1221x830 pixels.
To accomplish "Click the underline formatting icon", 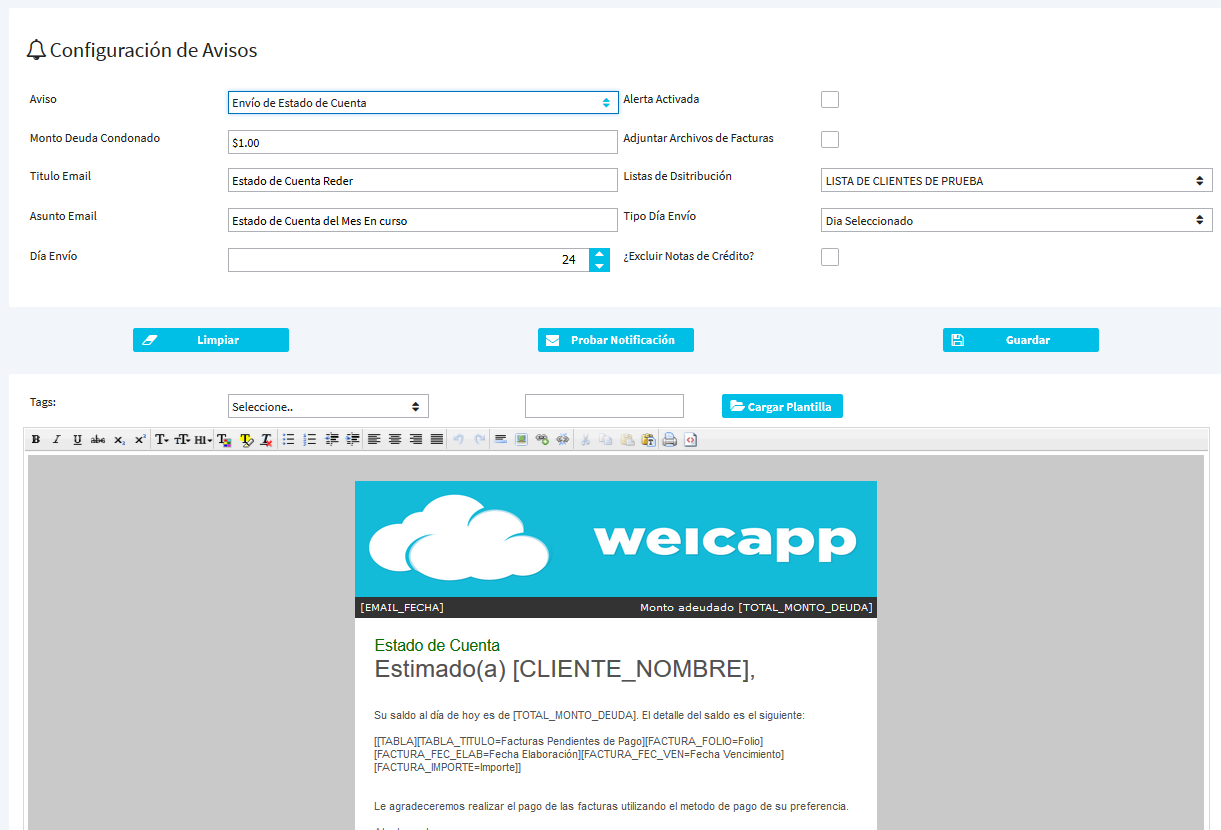I will 77,439.
